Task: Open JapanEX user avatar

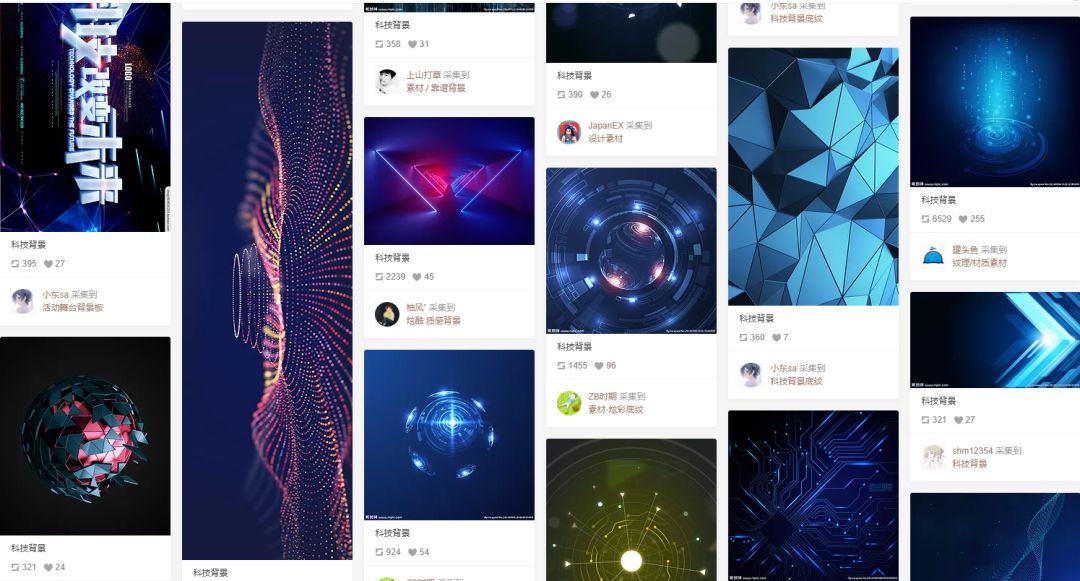Action: click(x=569, y=131)
